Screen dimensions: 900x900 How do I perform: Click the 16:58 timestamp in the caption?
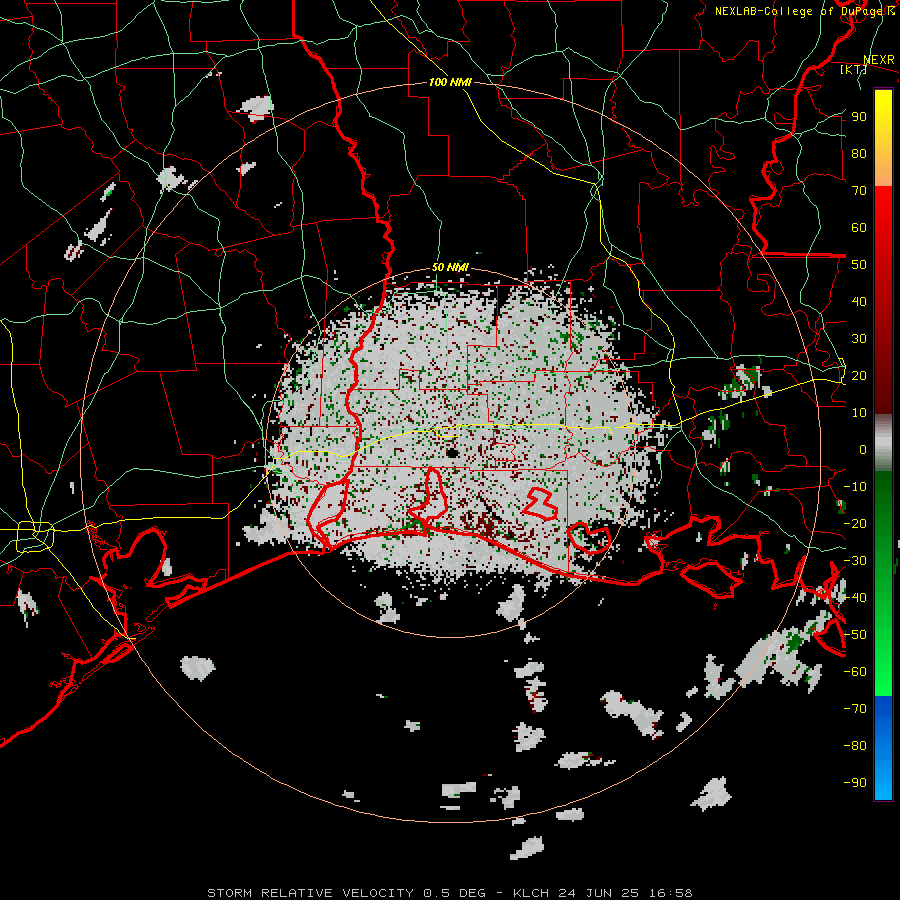671,893
